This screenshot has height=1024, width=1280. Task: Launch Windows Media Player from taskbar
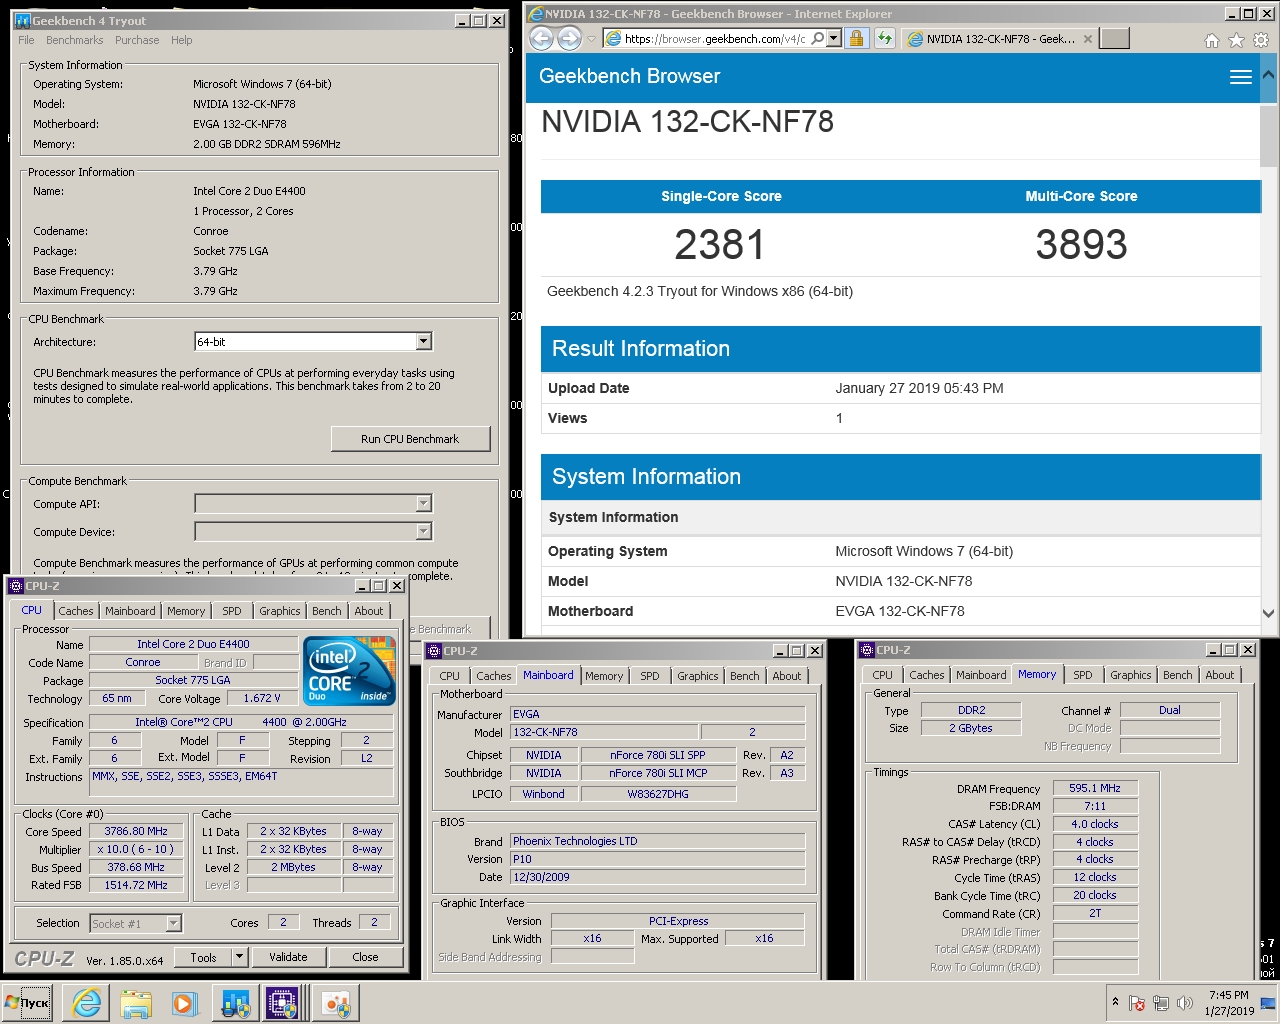(x=184, y=1003)
